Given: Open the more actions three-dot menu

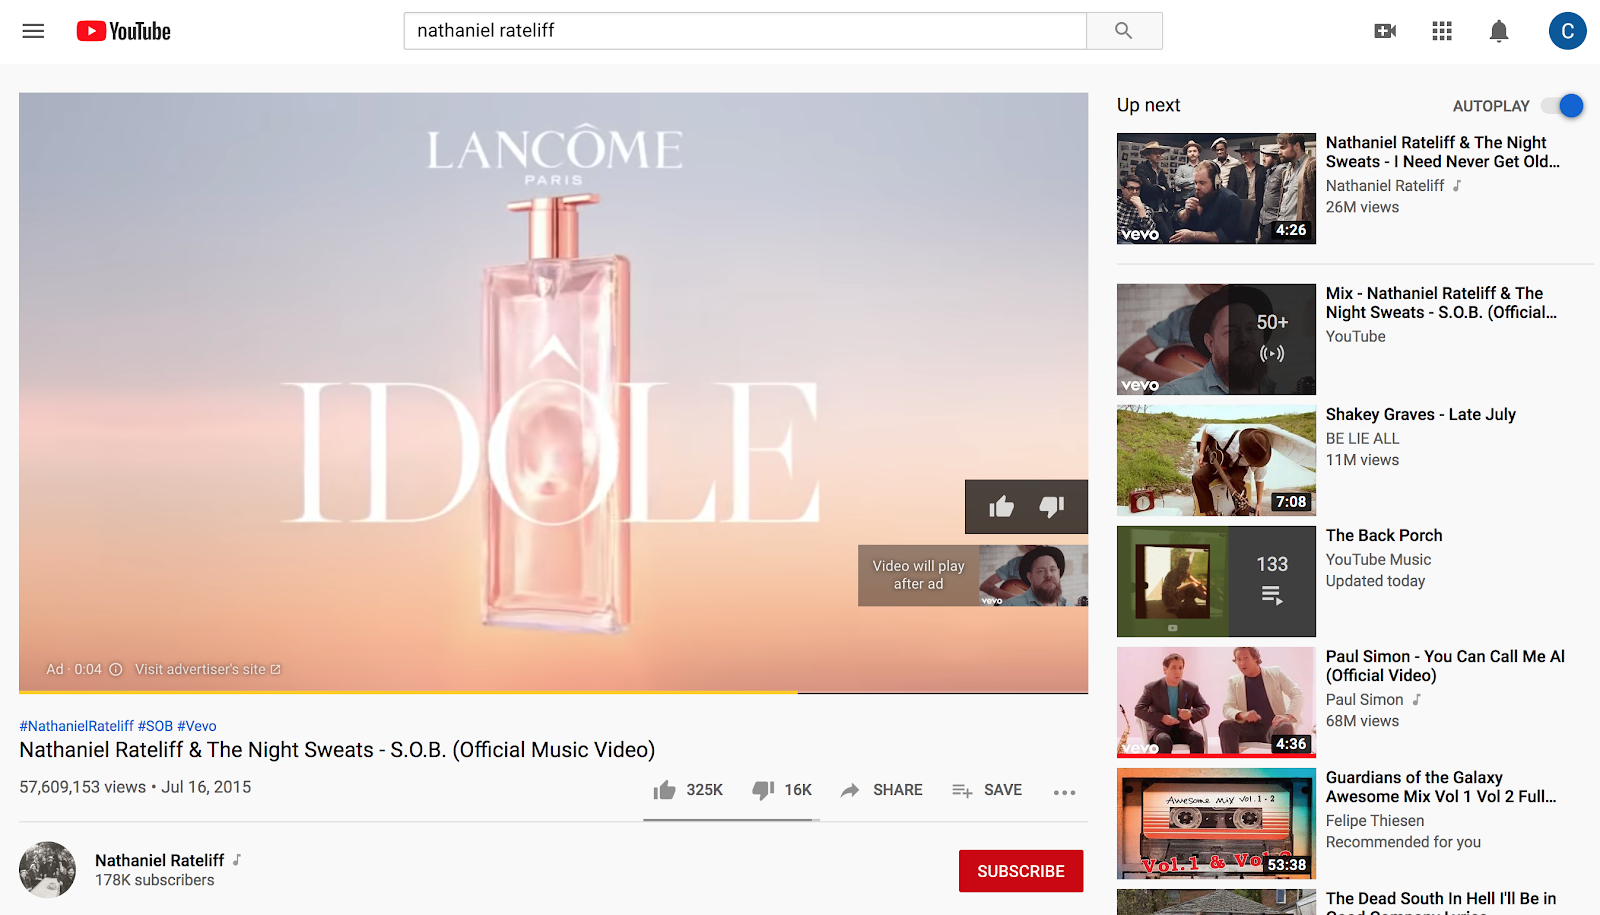Looking at the screenshot, I should click(x=1065, y=792).
